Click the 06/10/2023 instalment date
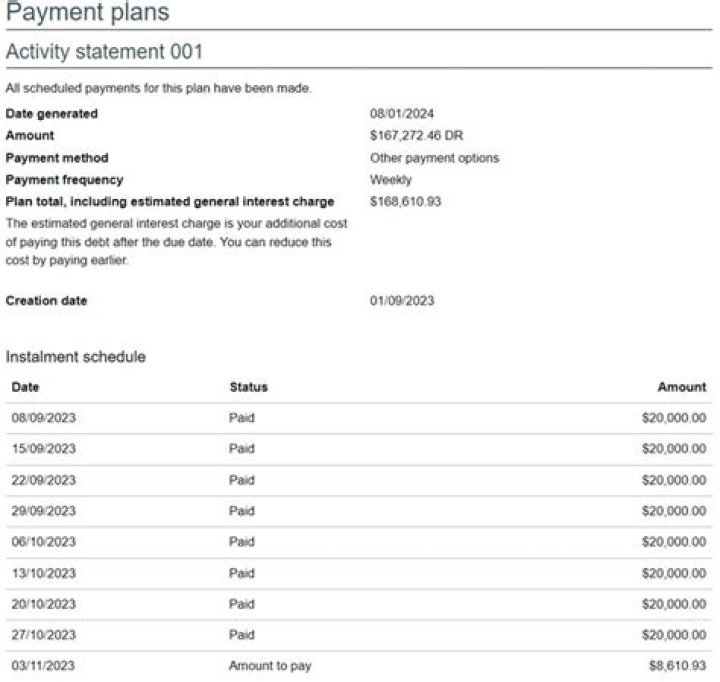 click(43, 542)
